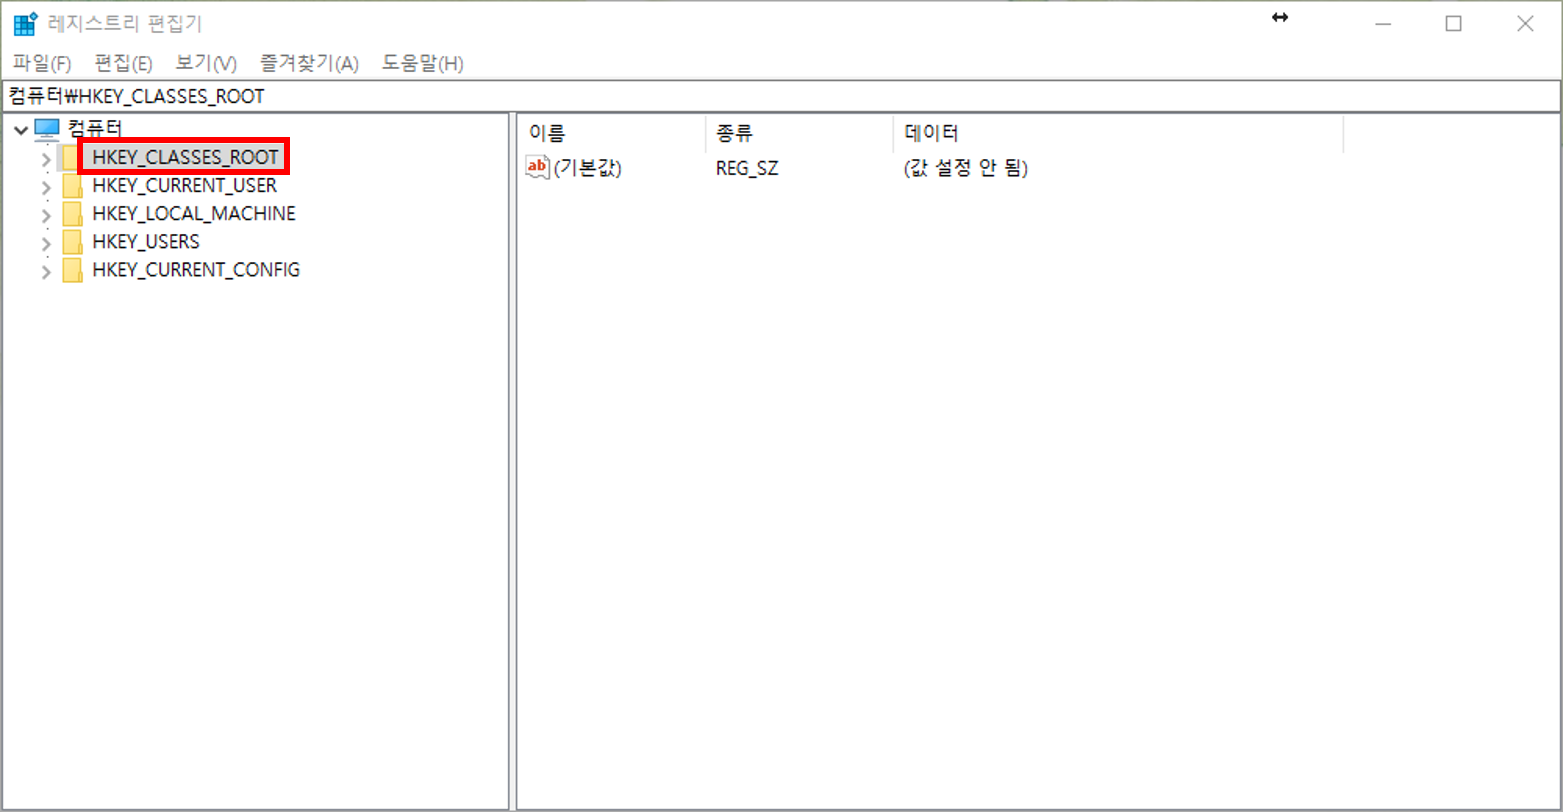Screen dimensions: 1563x812
Task: Expand the HKEY_USERS key
Action: [x=46, y=243]
